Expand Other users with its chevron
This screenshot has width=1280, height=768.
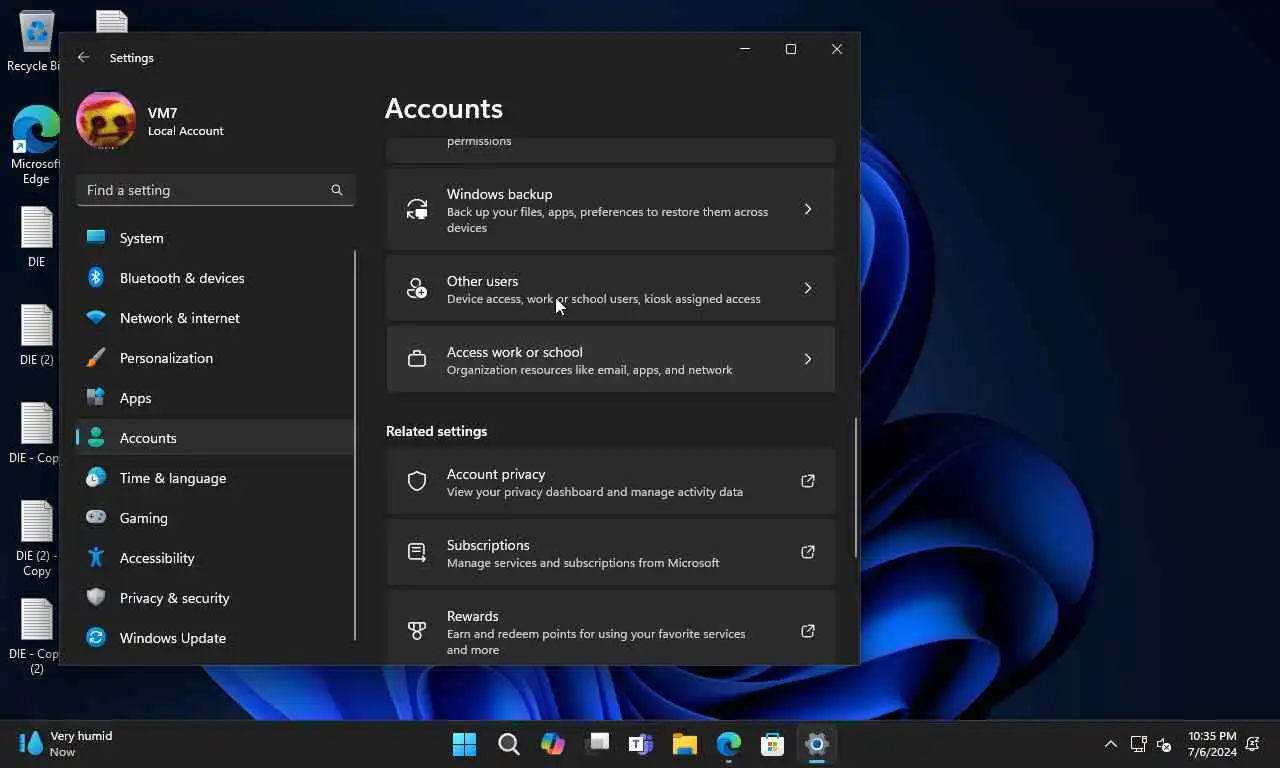tap(808, 288)
